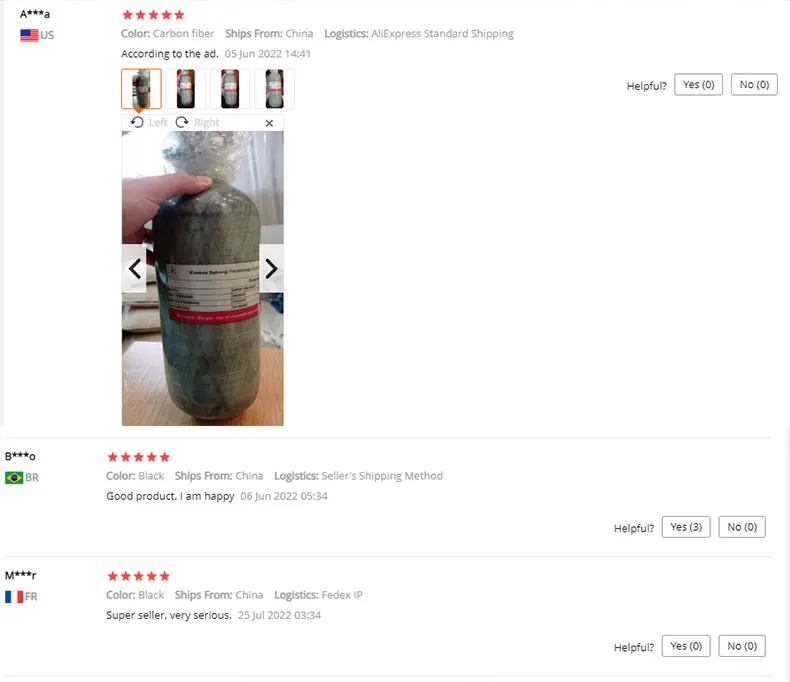Mark A***a's review as not helpful

pos(754,85)
